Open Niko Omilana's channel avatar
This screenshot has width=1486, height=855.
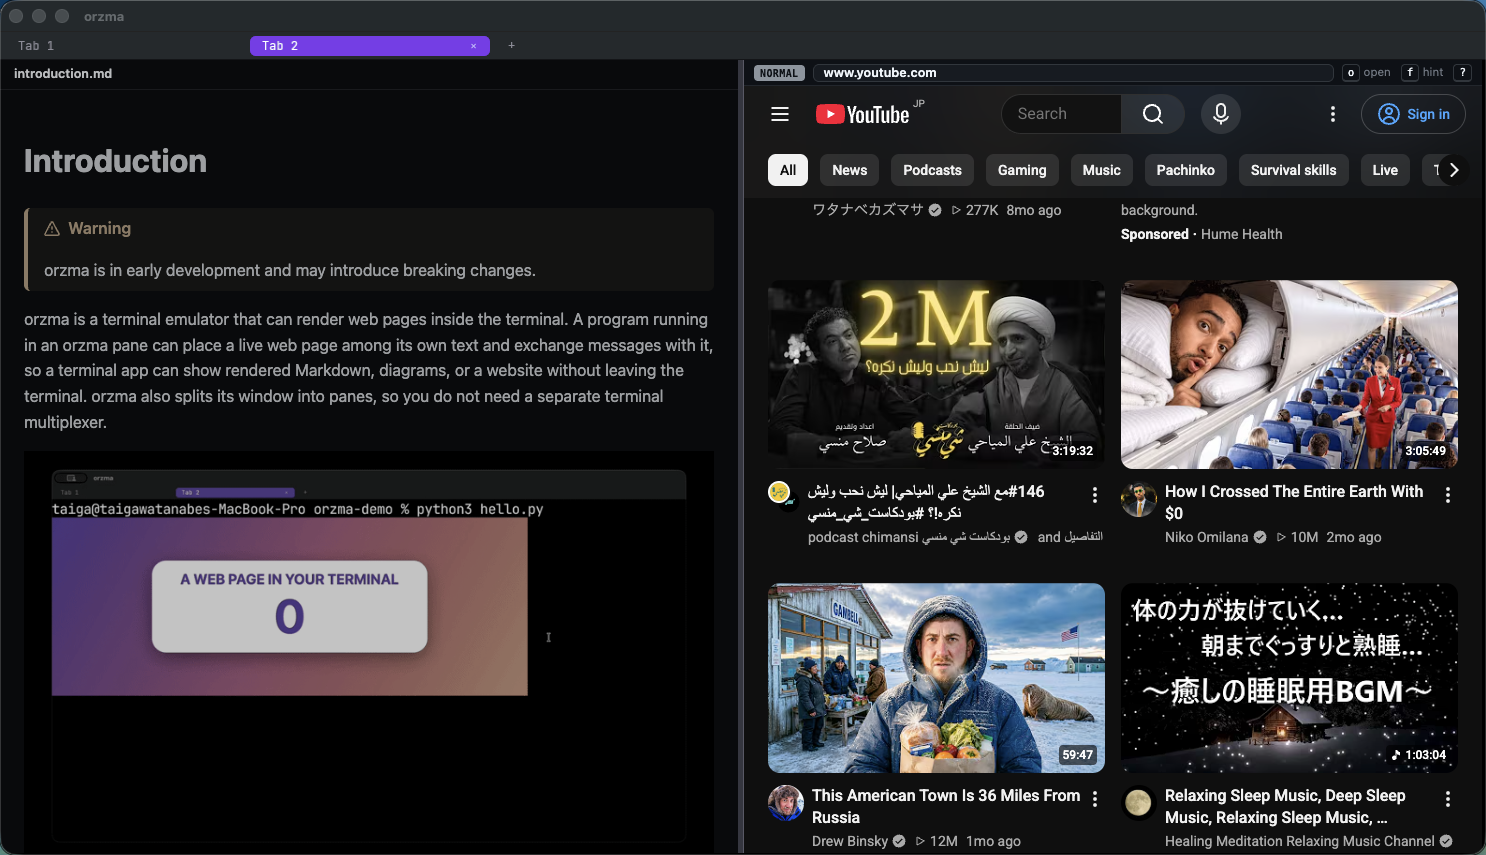point(1139,500)
